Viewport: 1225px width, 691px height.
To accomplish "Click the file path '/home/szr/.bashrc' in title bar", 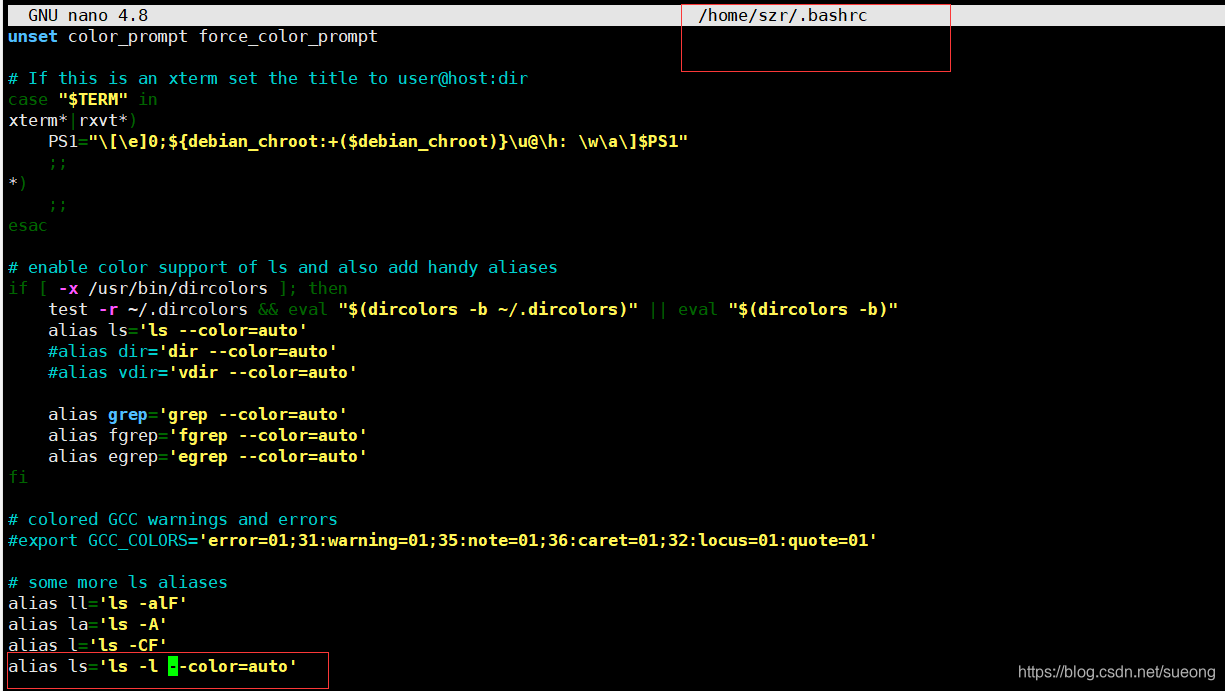I will (x=783, y=15).
